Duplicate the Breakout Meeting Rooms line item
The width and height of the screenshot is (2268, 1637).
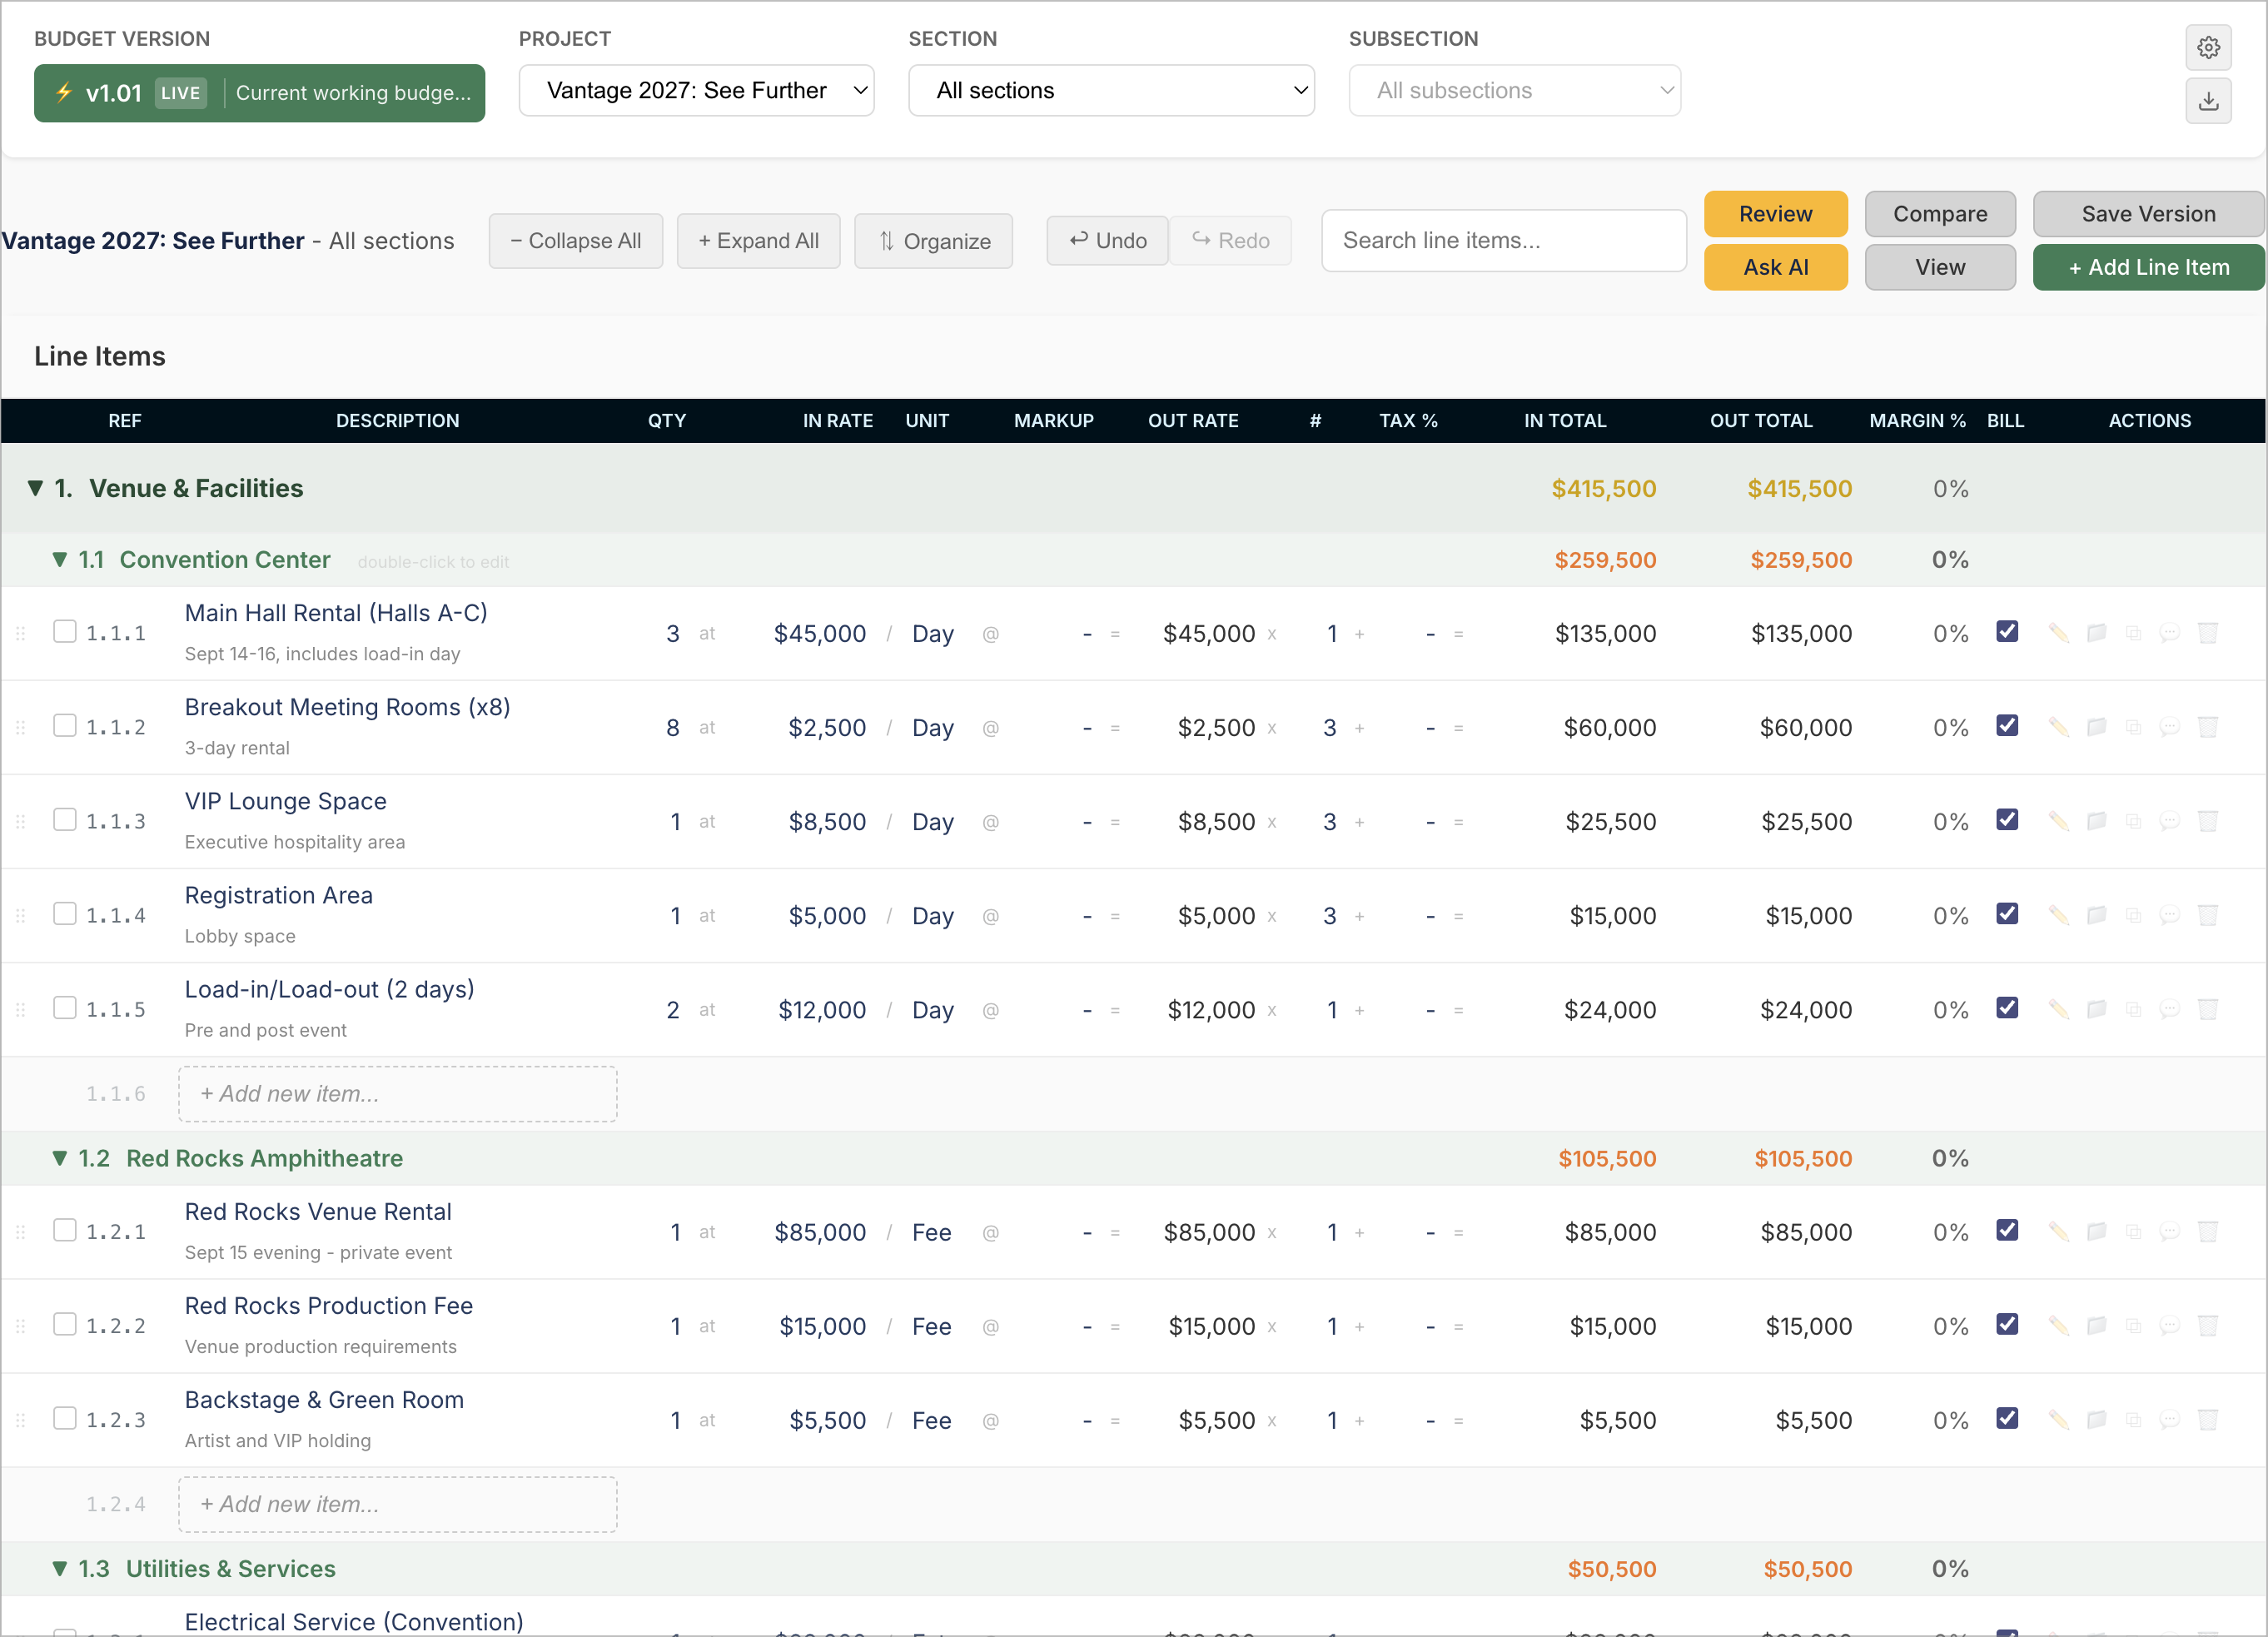pos(2134,727)
